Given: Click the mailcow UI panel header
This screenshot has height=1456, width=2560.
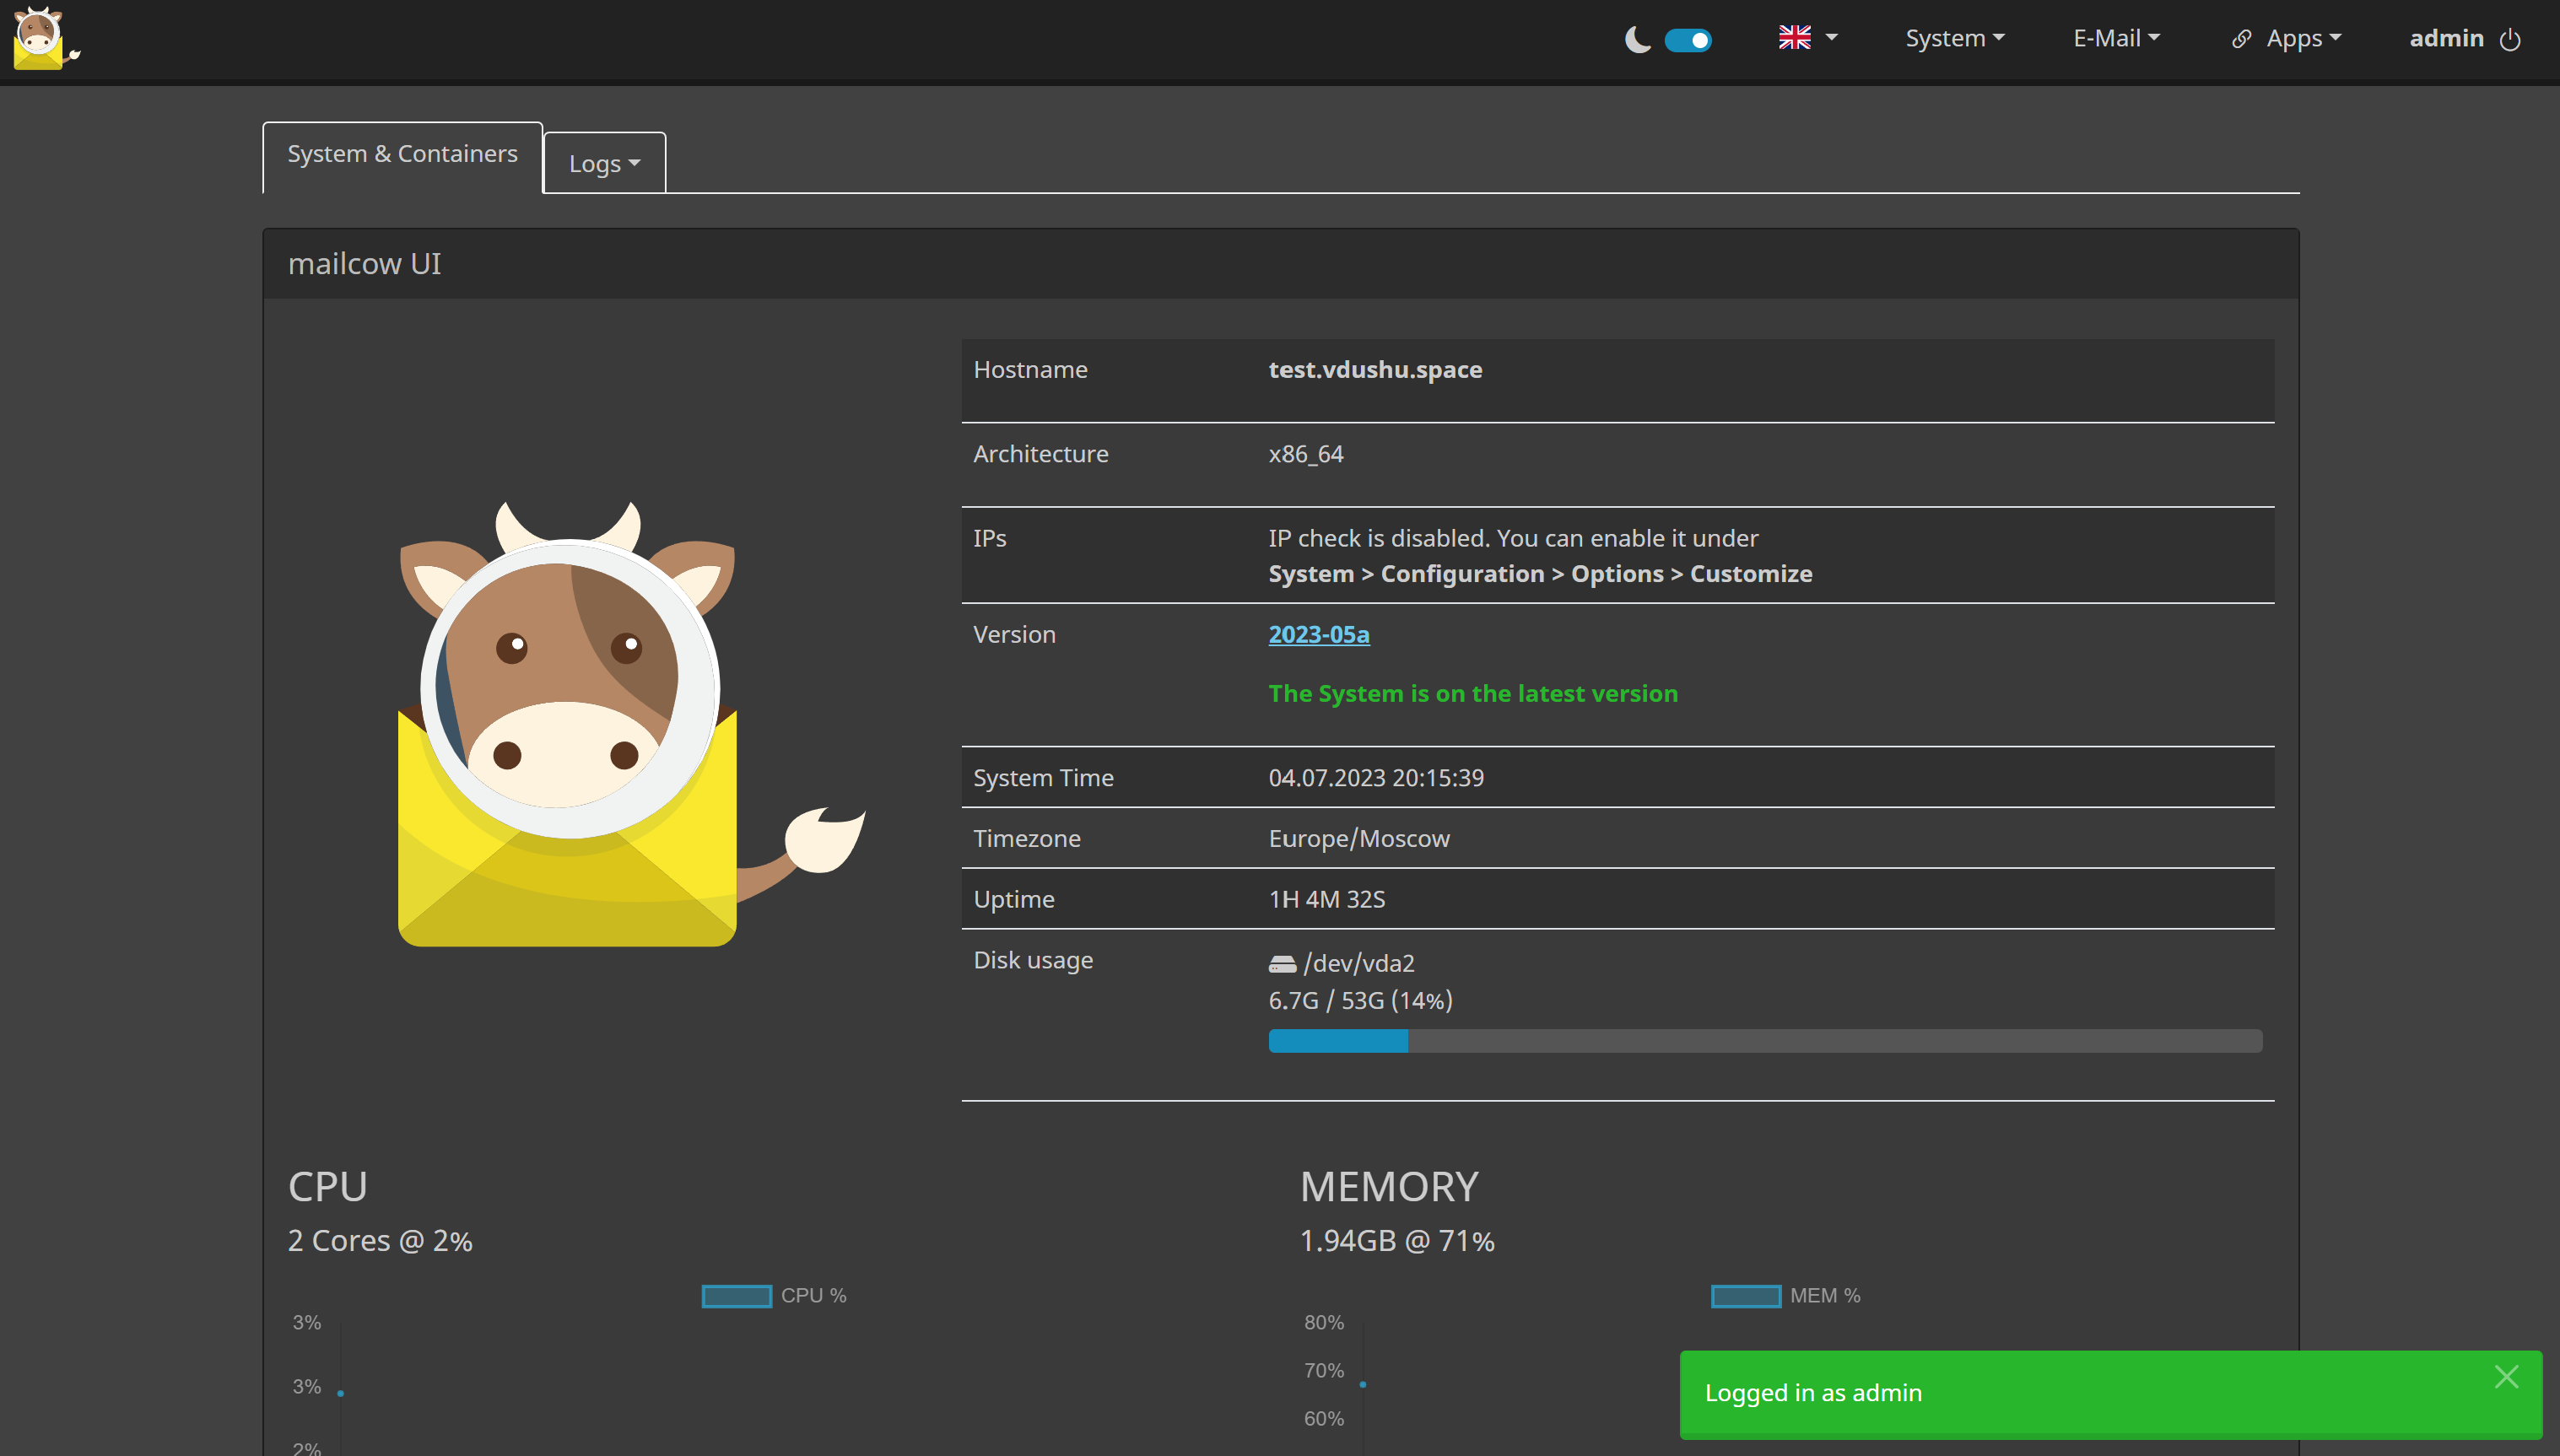Looking at the screenshot, I should click(x=1280, y=264).
